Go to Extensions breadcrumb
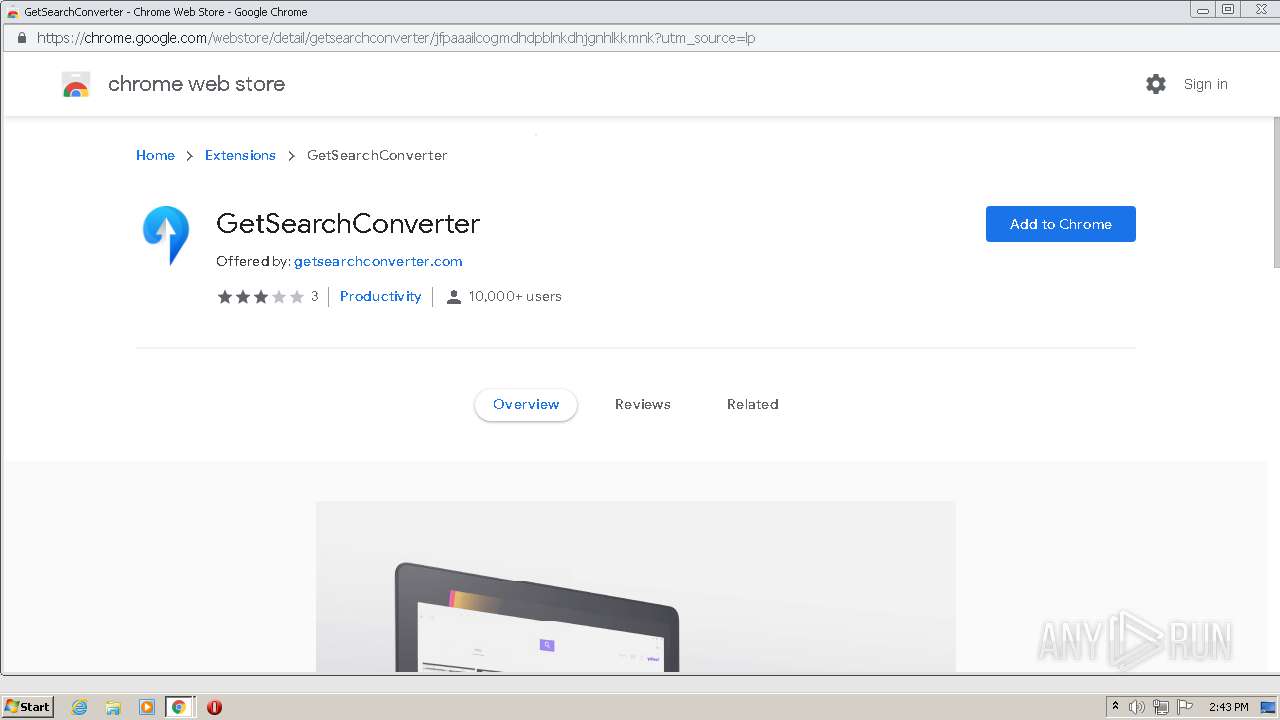 [240, 155]
